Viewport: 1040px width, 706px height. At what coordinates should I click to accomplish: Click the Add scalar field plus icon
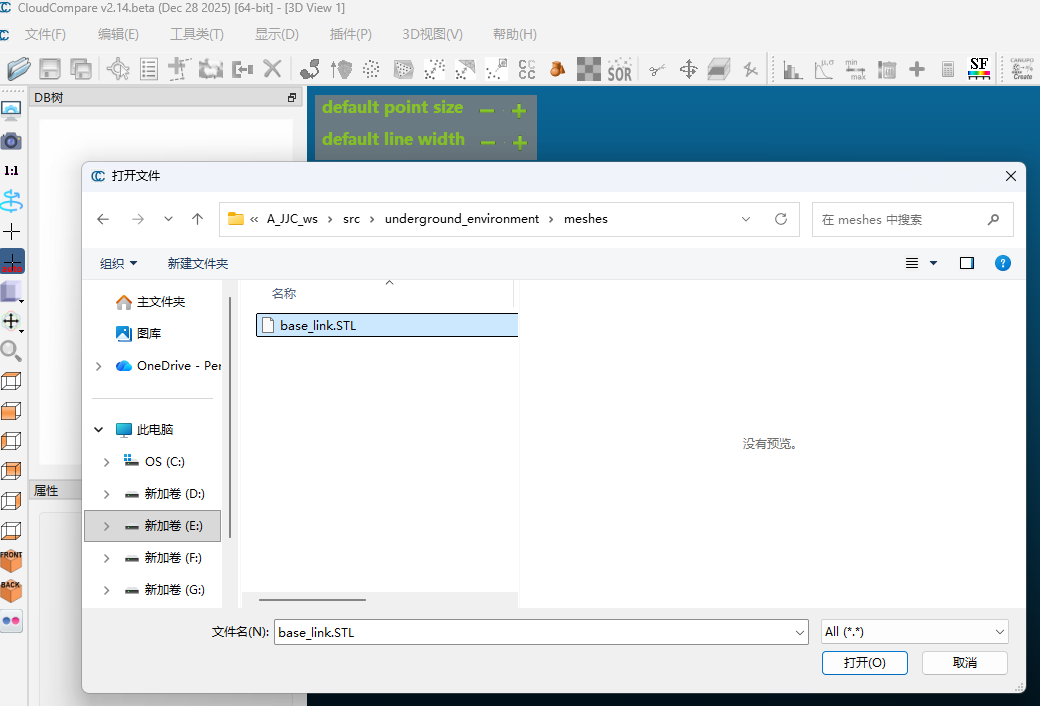click(x=917, y=69)
